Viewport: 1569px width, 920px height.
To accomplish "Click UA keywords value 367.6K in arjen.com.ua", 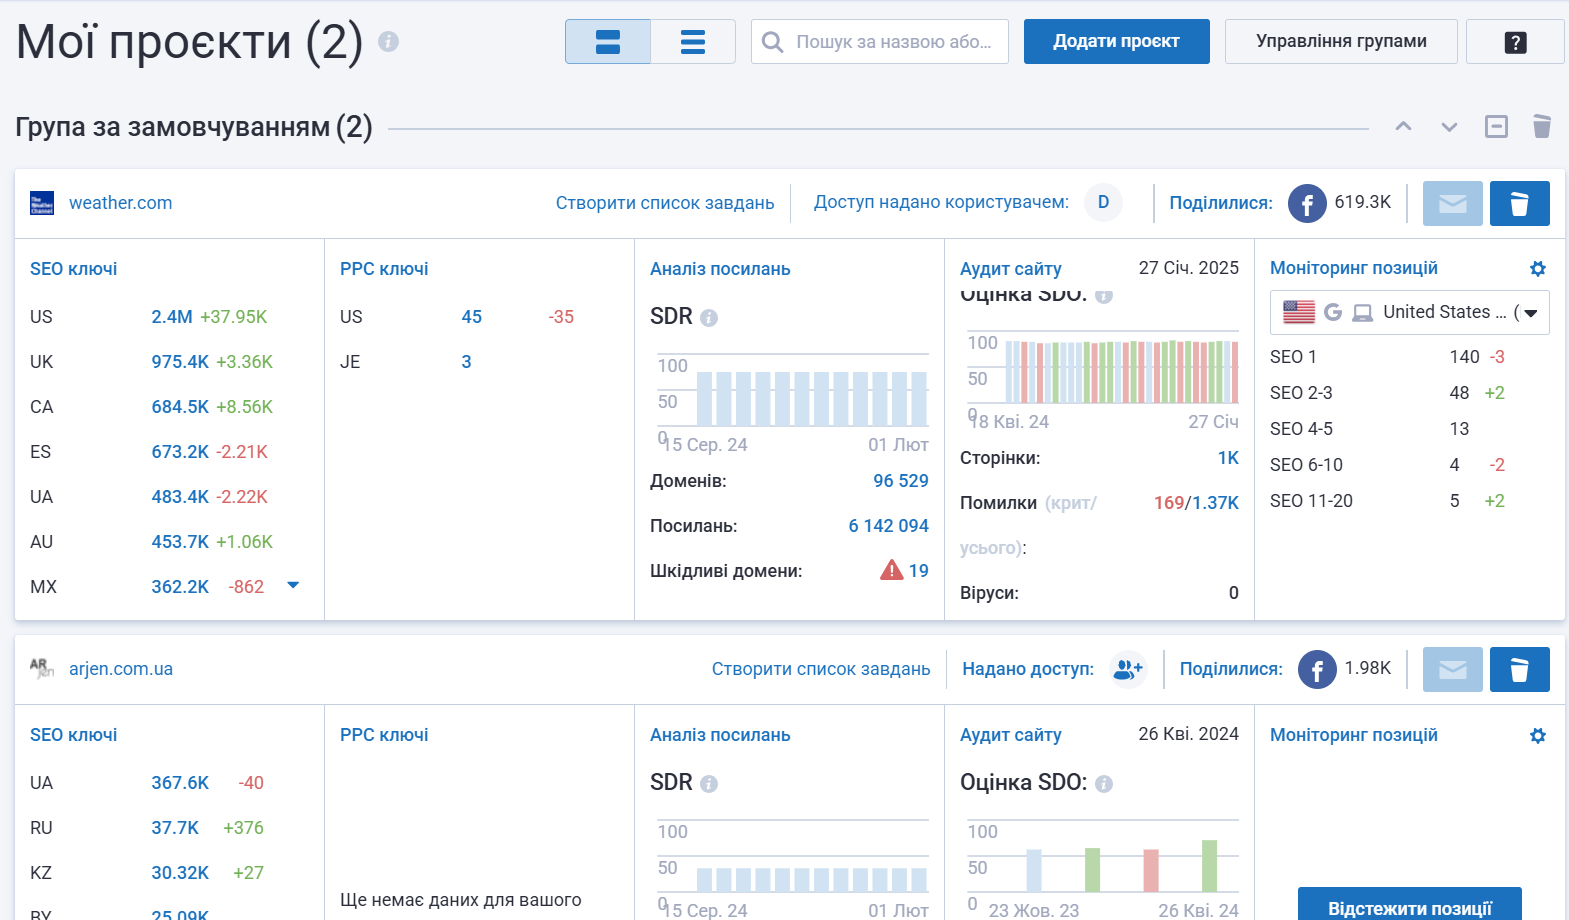I will coord(180,783).
